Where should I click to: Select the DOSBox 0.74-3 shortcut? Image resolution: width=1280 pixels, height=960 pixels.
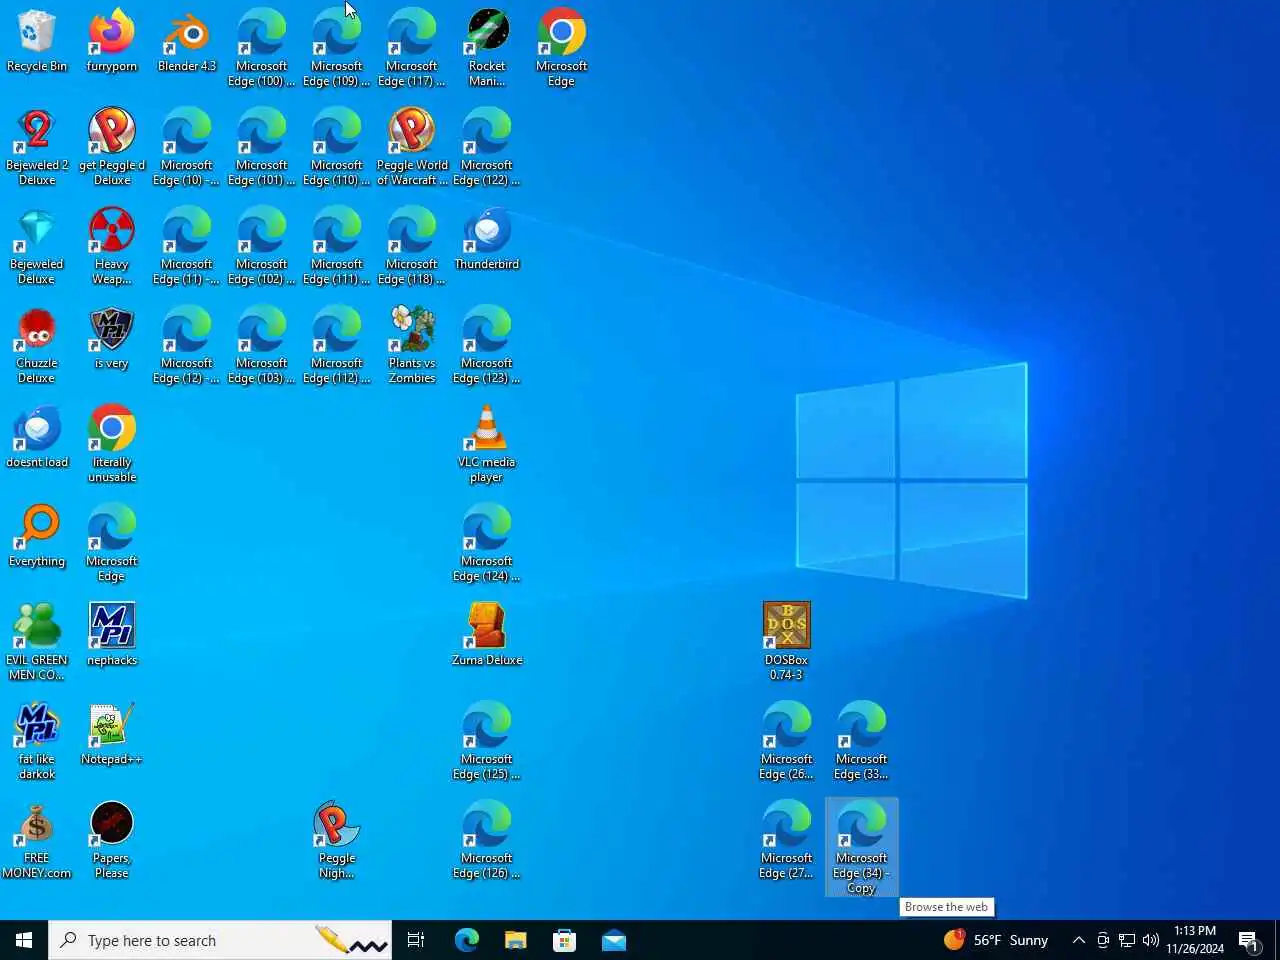tap(787, 642)
